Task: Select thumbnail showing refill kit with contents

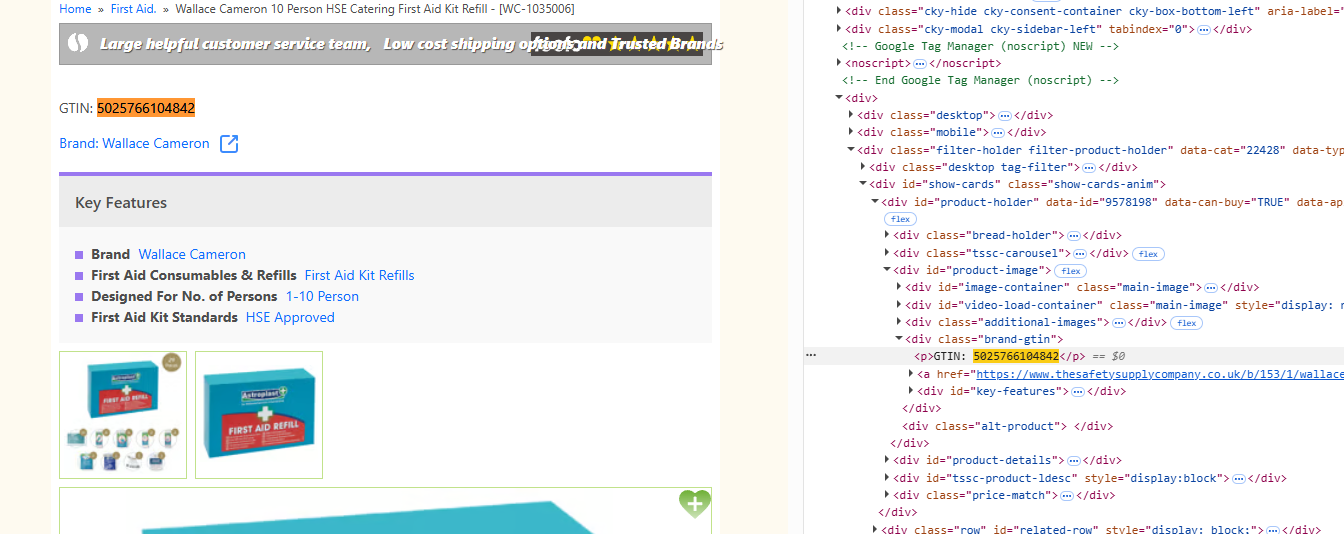Action: click(x=123, y=415)
